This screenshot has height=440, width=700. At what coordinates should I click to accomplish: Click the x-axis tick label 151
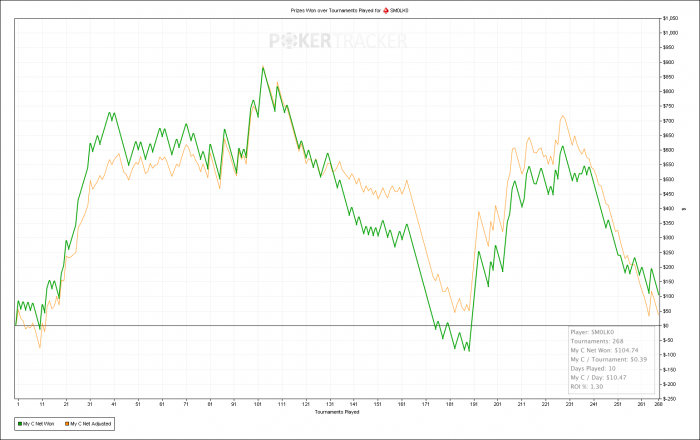pos(378,404)
